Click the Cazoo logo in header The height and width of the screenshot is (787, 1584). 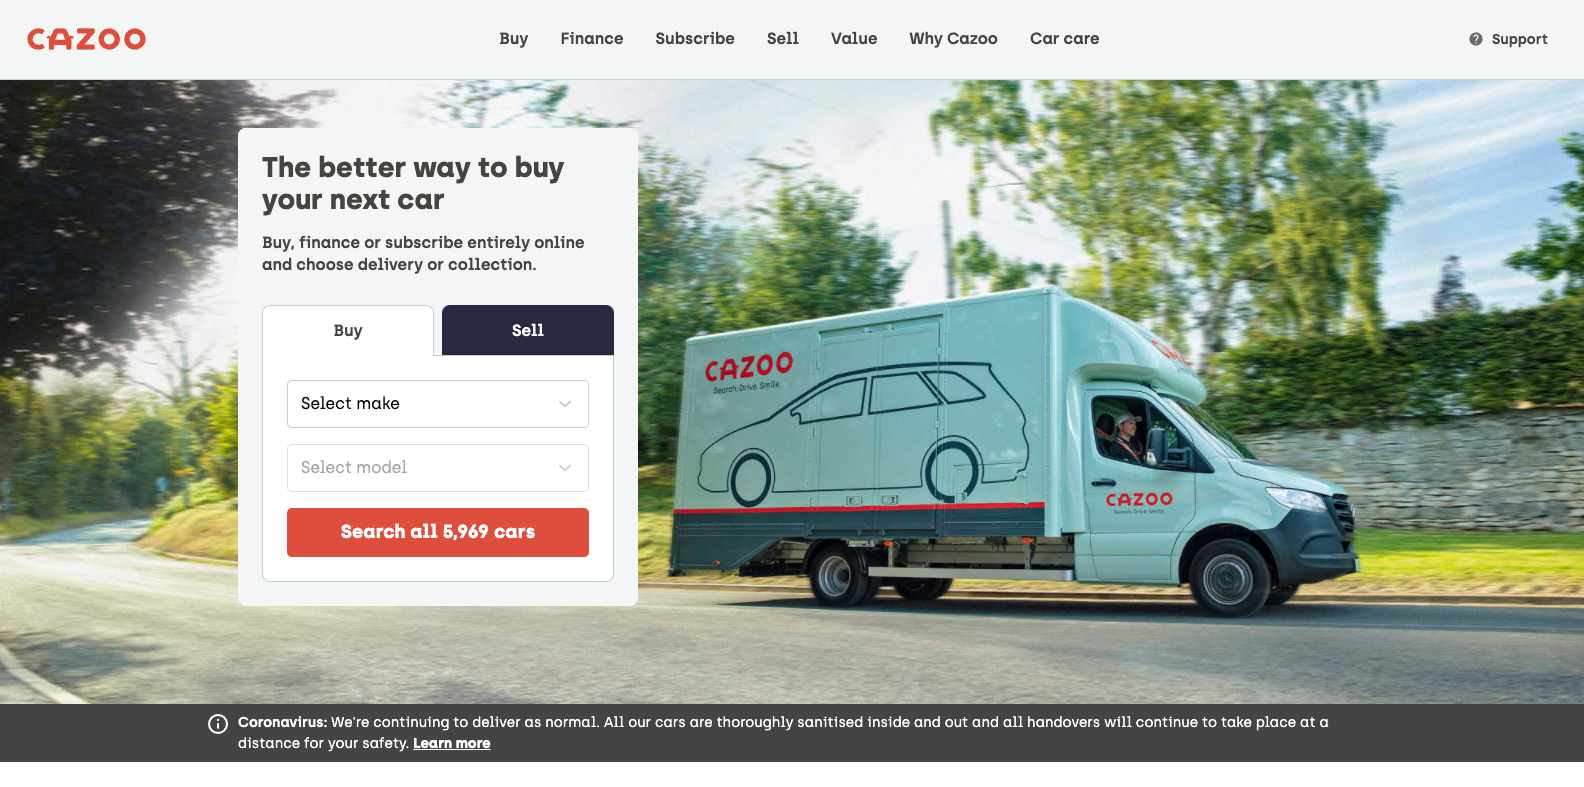[x=86, y=39]
